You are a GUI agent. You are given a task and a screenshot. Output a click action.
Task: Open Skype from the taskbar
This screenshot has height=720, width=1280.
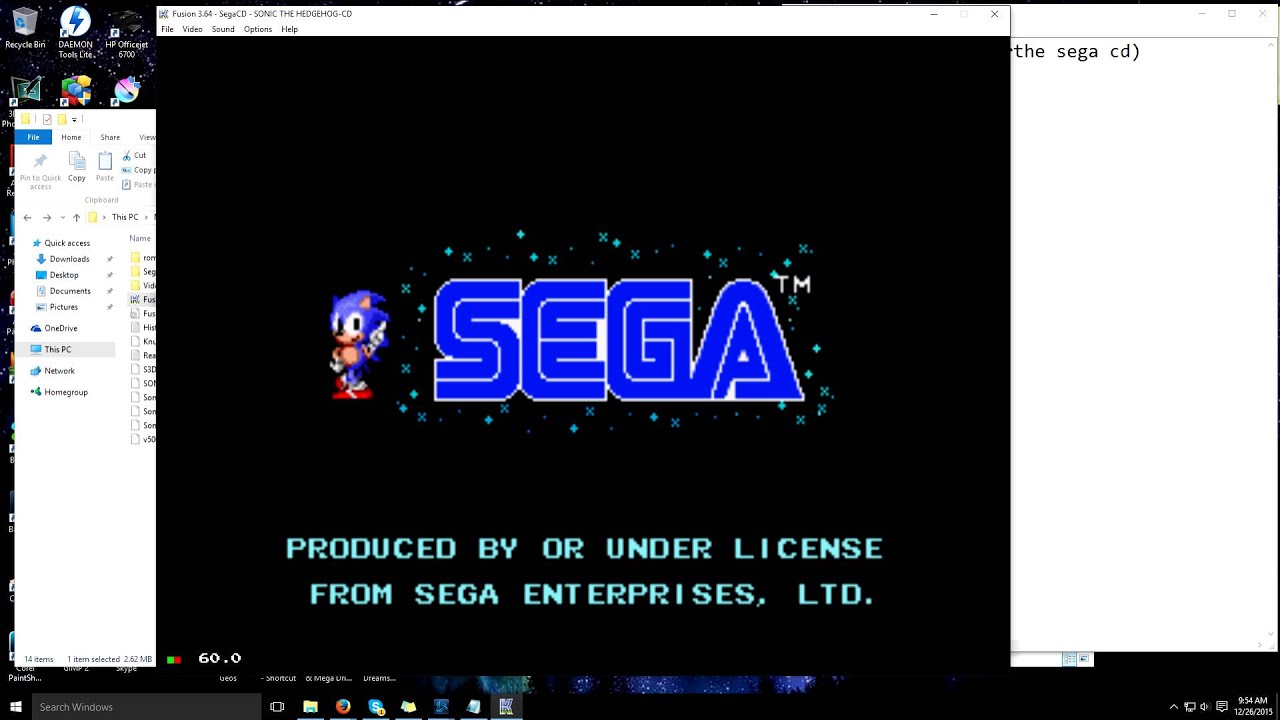point(376,707)
